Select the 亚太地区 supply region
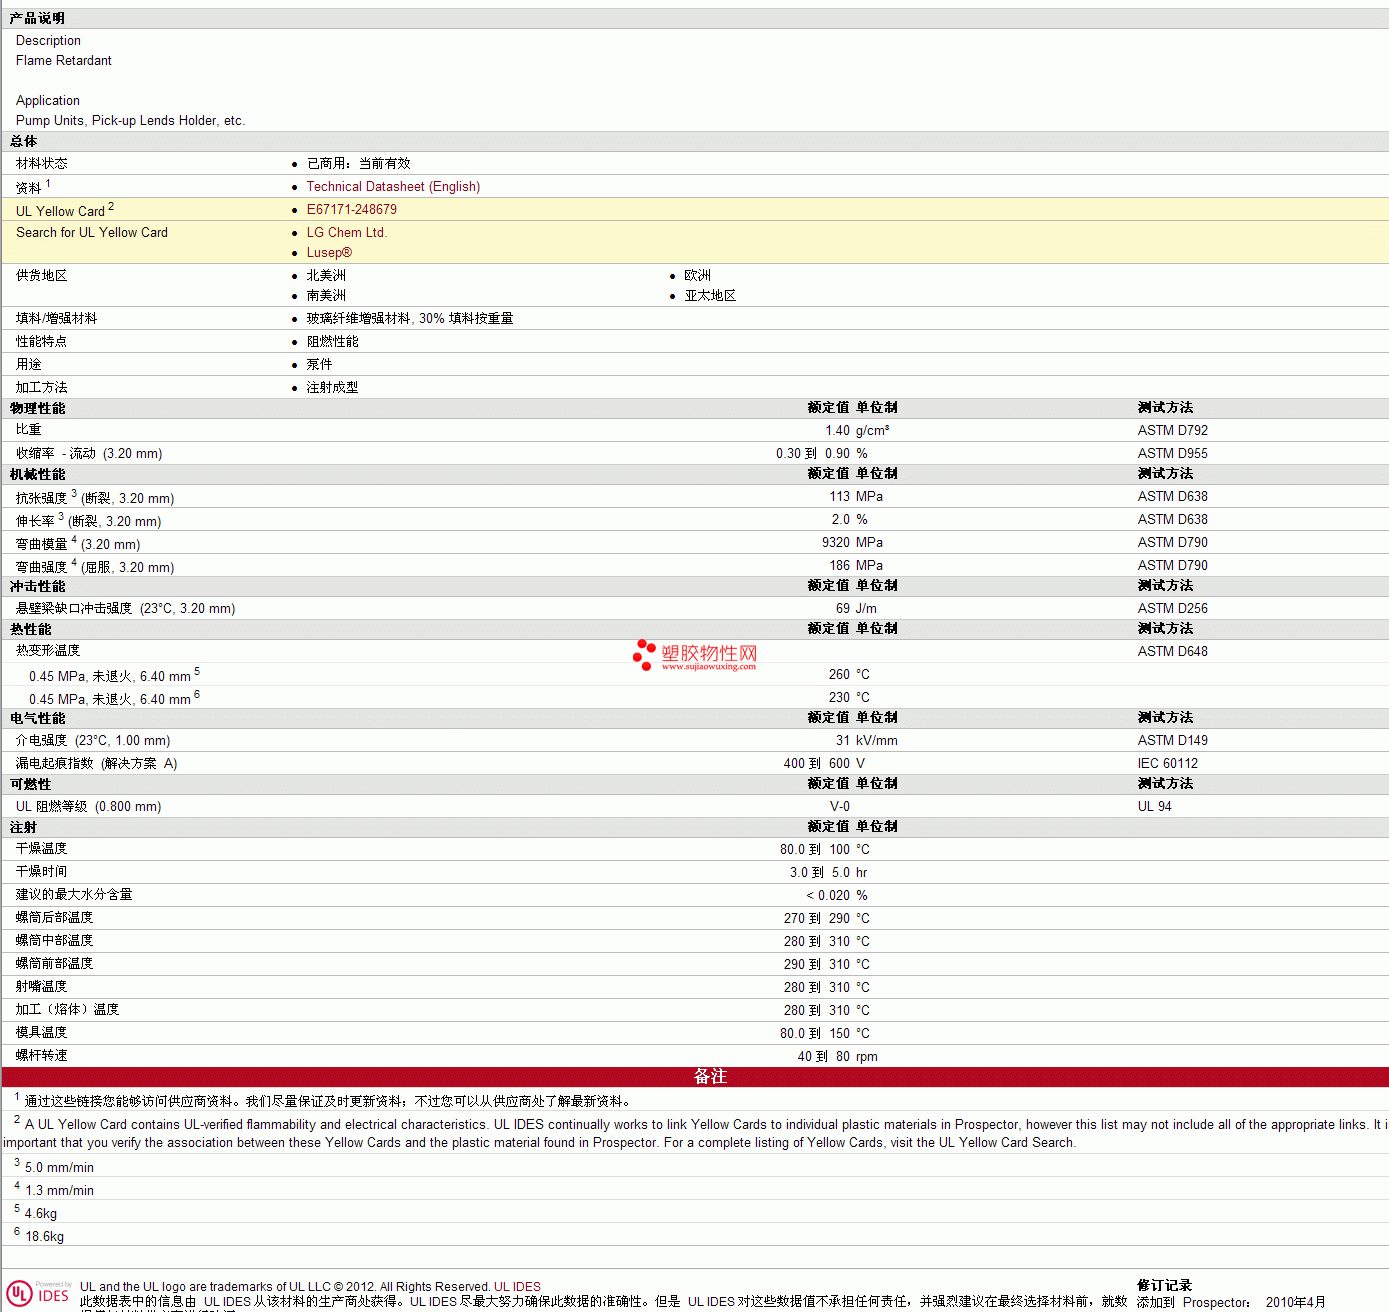 [x=710, y=296]
